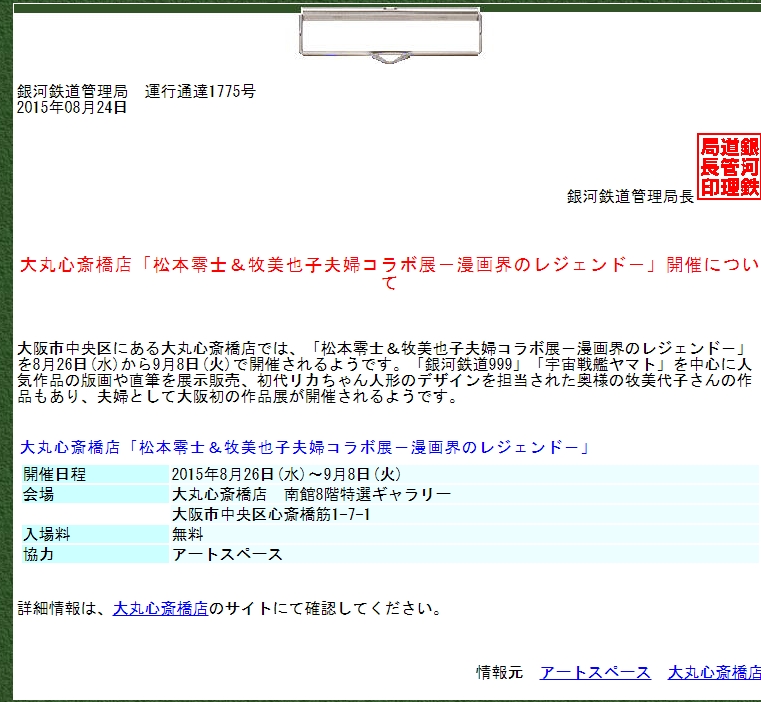Image resolution: width=761 pixels, height=702 pixels.
Task: Click the body paragraph starting 大阪市中央区にある
Action: pos(384,372)
